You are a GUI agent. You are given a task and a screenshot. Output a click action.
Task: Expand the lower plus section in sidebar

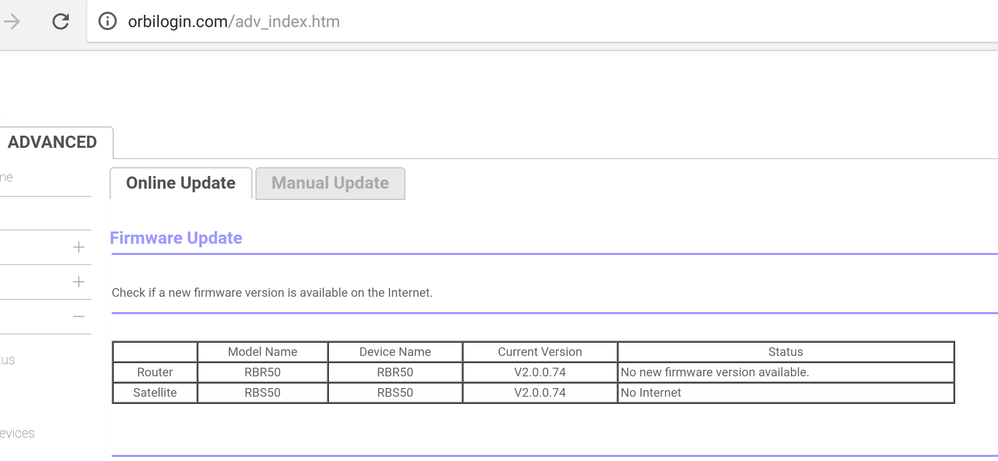tap(79, 282)
